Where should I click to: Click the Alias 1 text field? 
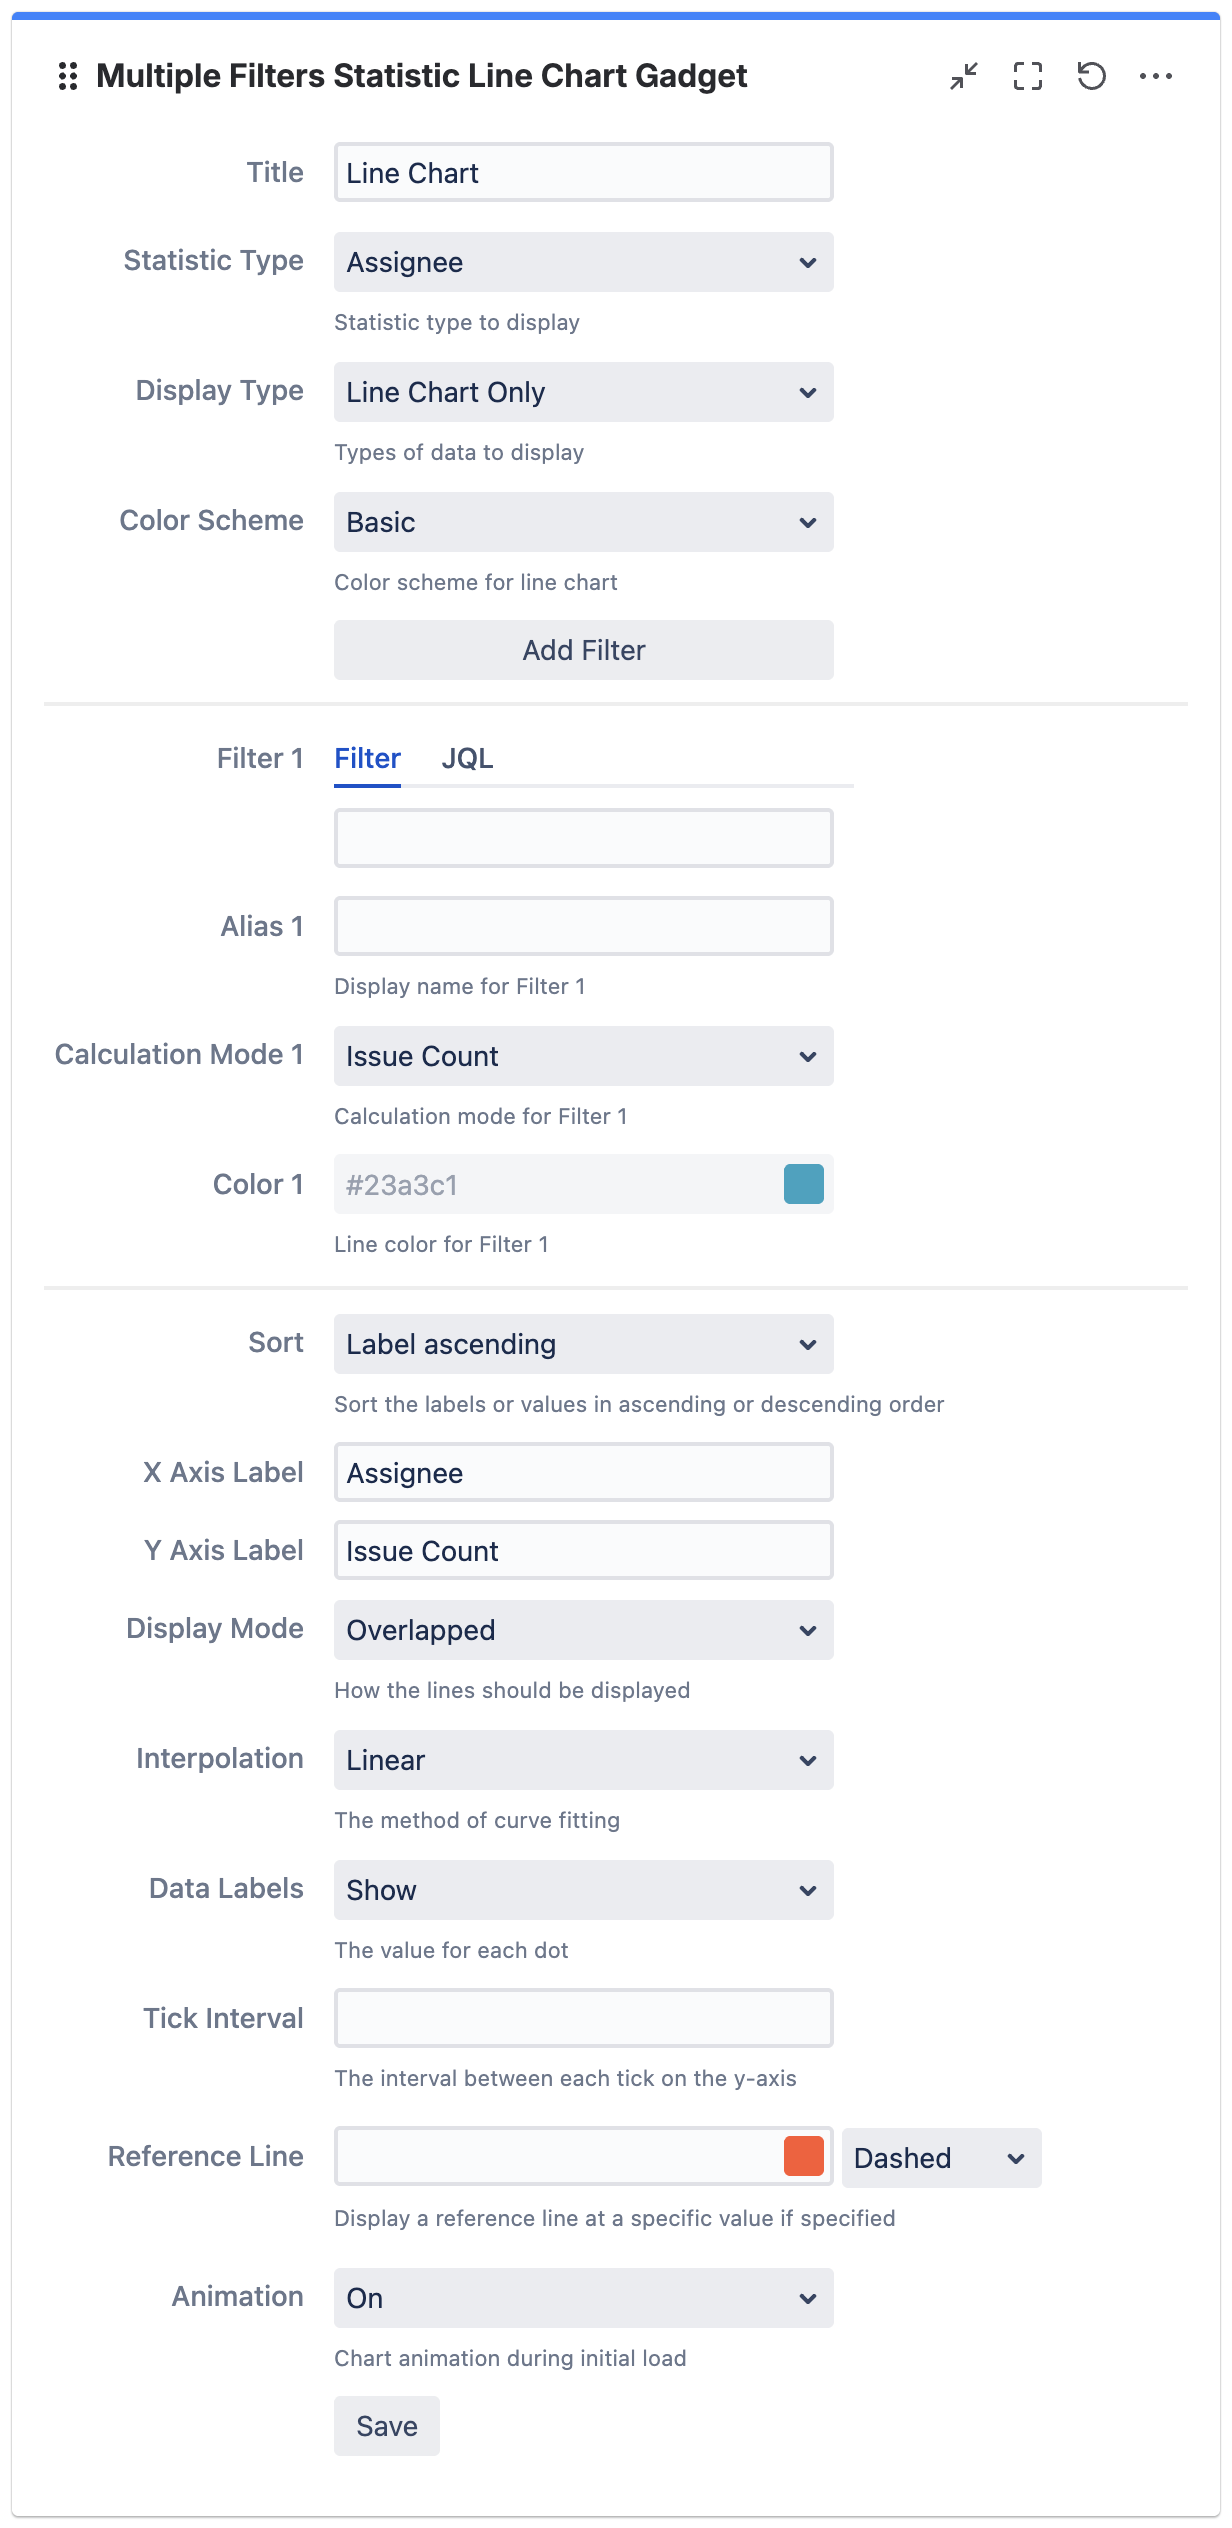pos(584,926)
